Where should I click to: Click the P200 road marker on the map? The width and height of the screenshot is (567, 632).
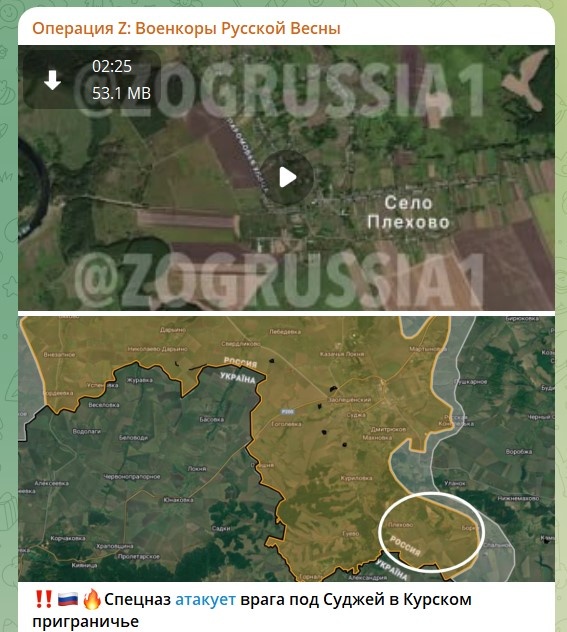[x=287, y=412]
